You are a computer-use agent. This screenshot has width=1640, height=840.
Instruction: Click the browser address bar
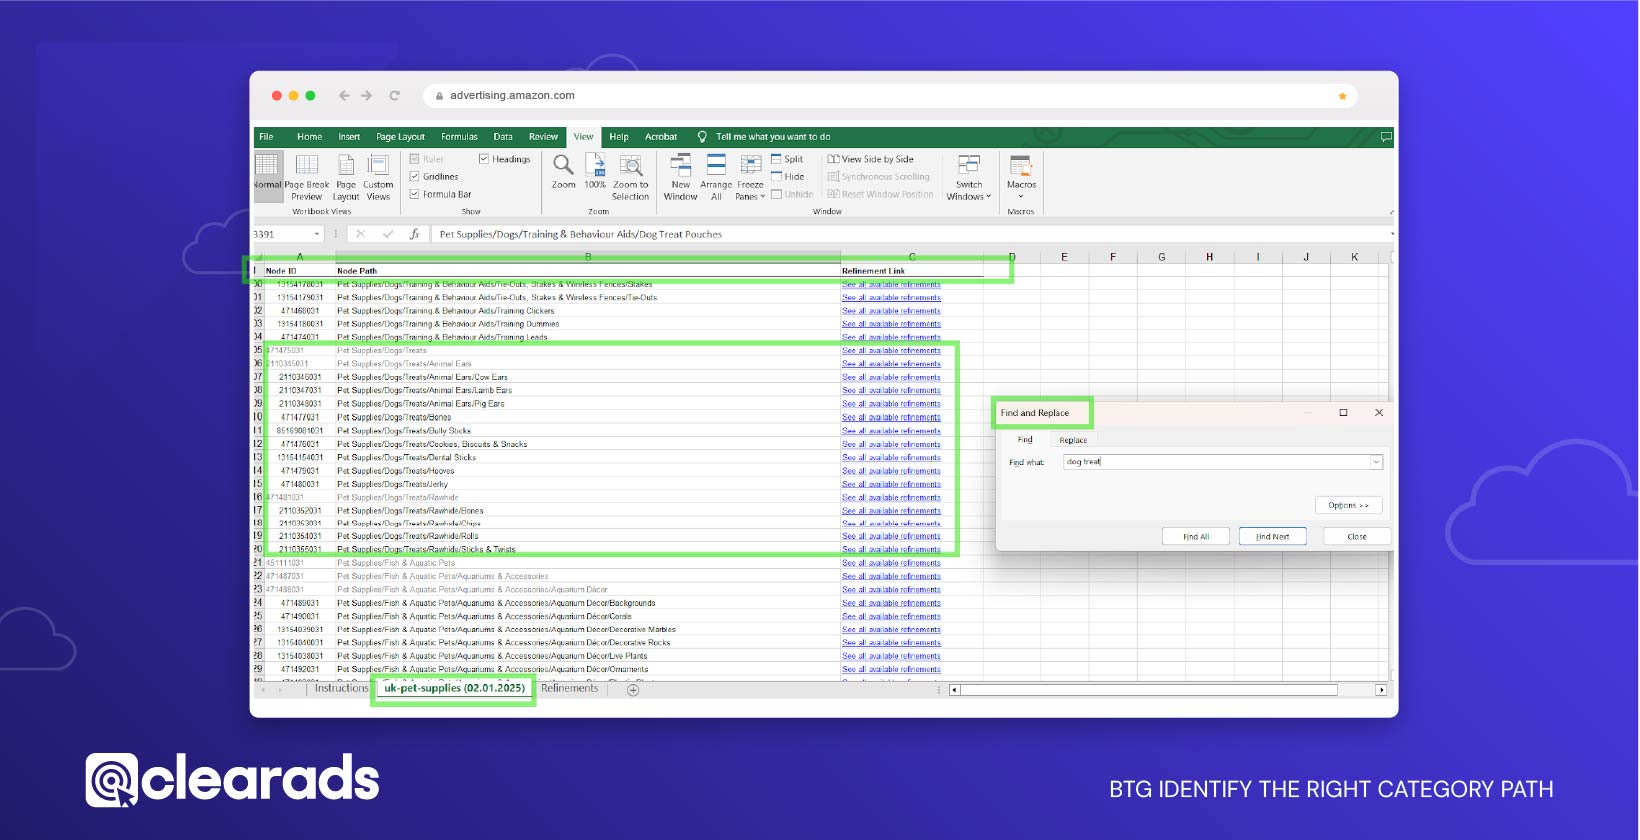pyautogui.click(x=890, y=96)
